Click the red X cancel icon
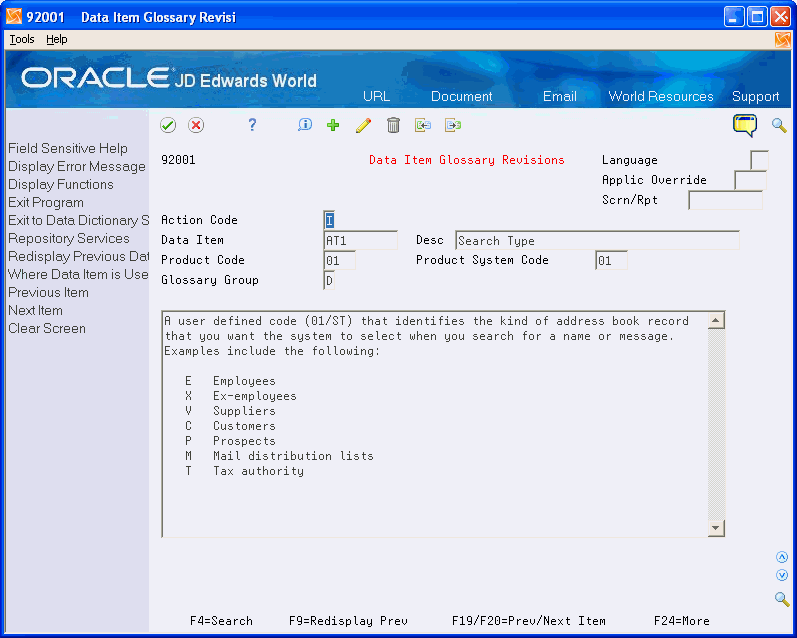797x638 pixels. [x=196, y=125]
